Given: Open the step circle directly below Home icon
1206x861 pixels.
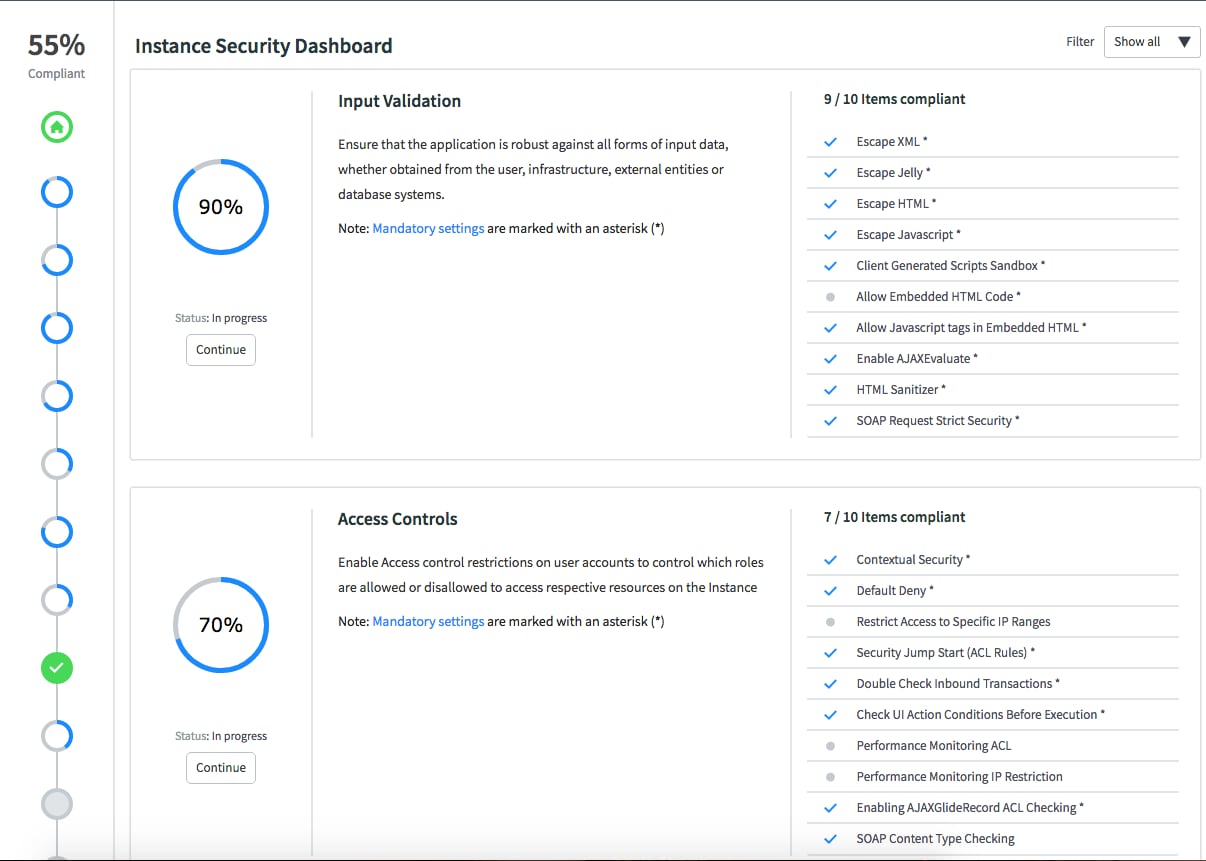Looking at the screenshot, I should (x=57, y=192).
